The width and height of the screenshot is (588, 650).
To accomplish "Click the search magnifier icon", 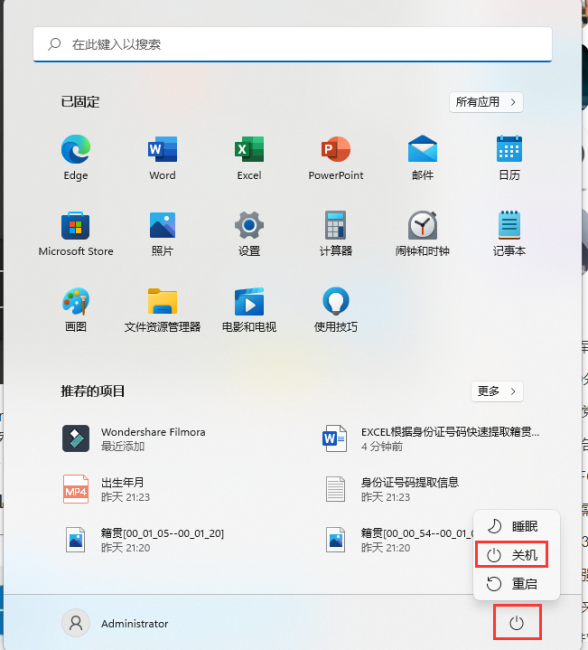I will (54, 44).
